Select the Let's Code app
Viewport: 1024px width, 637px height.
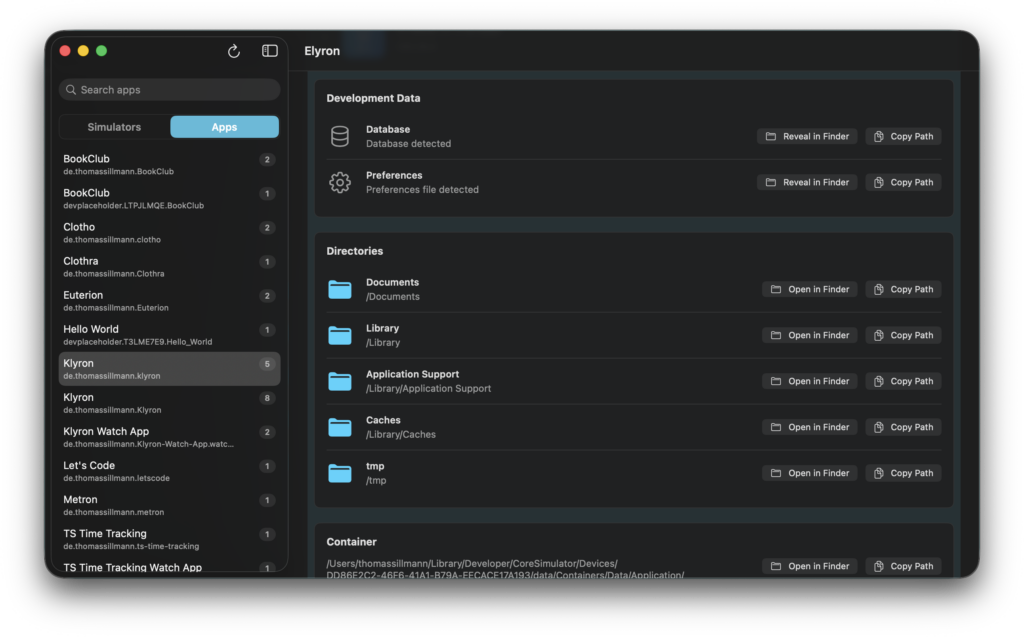tap(169, 471)
